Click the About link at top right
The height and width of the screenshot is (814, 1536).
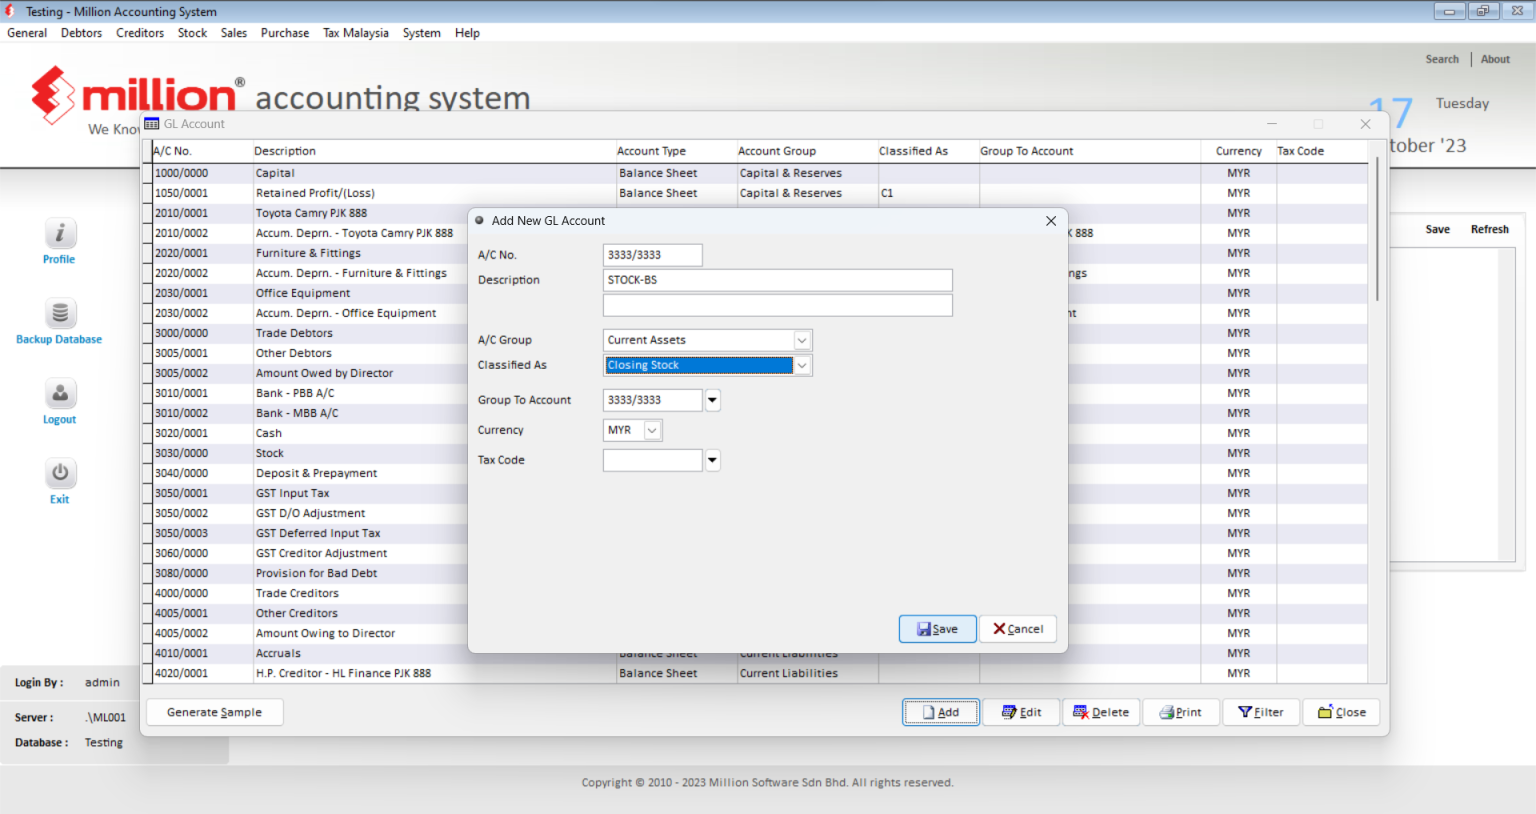click(x=1496, y=59)
